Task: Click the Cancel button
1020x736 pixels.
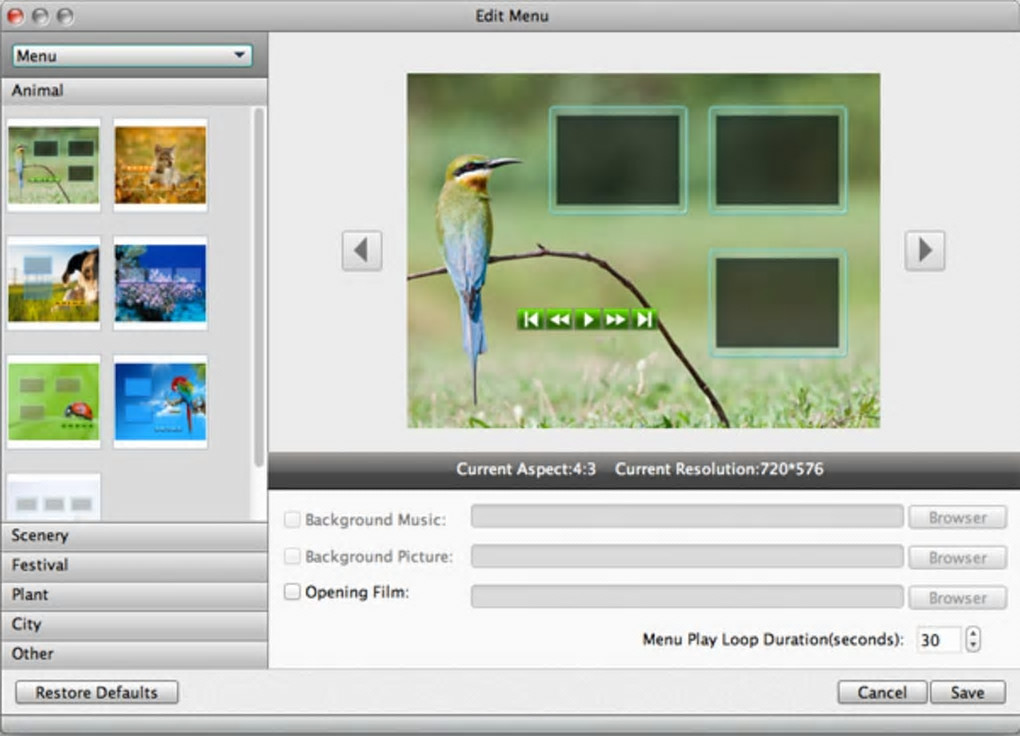Action: [x=882, y=692]
